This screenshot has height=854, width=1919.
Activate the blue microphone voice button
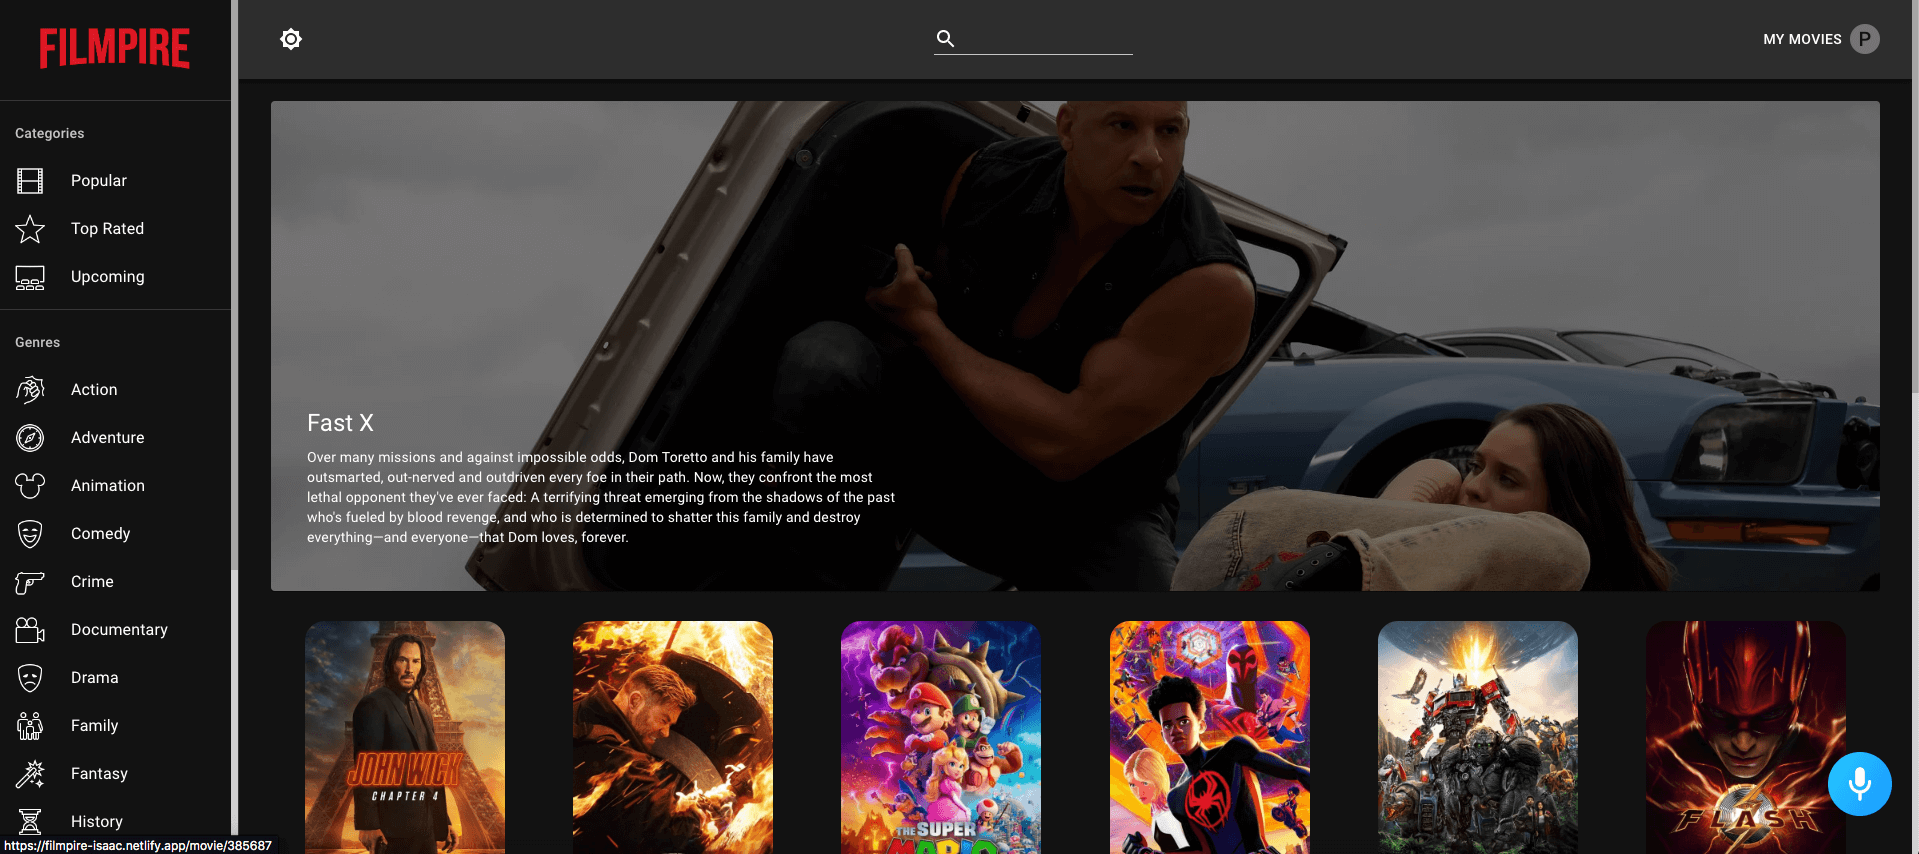1859,784
